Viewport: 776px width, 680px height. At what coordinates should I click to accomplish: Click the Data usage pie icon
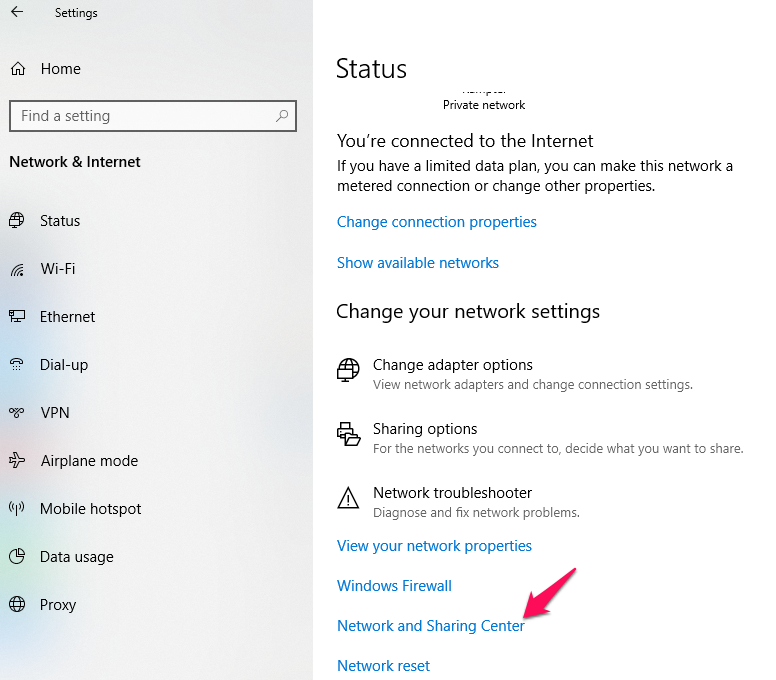(x=17, y=557)
